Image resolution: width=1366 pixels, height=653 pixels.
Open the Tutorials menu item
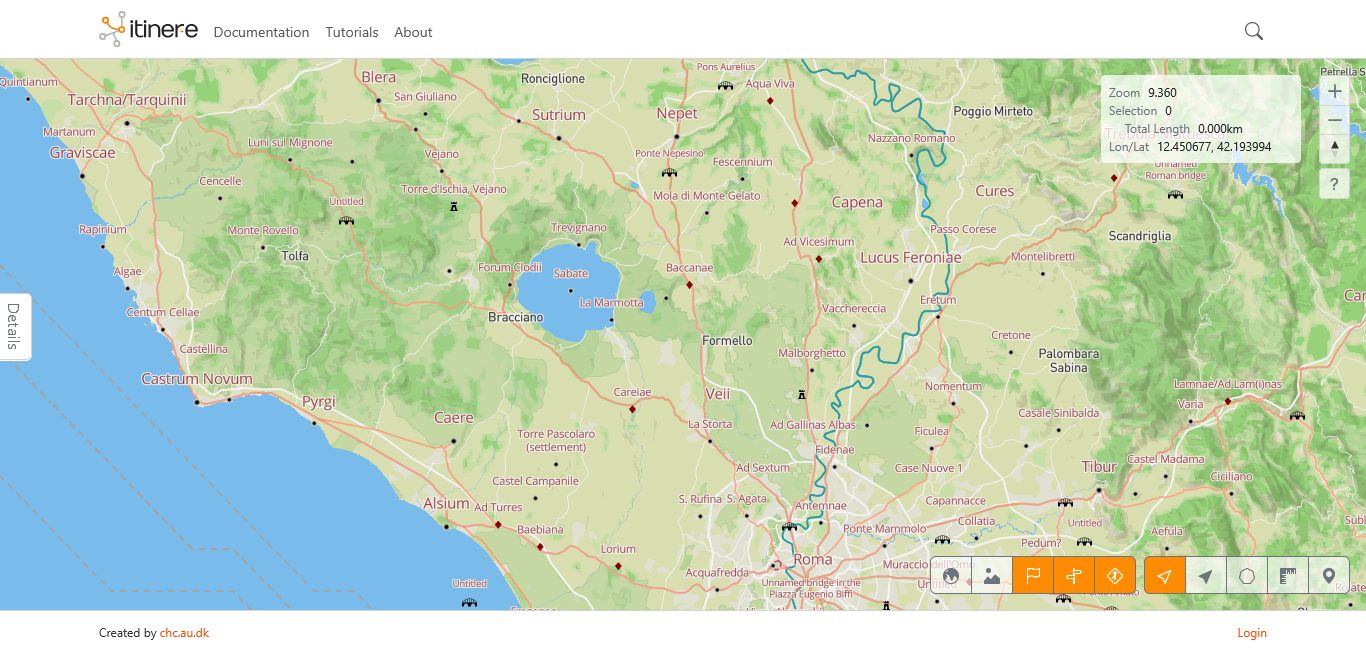(x=352, y=32)
